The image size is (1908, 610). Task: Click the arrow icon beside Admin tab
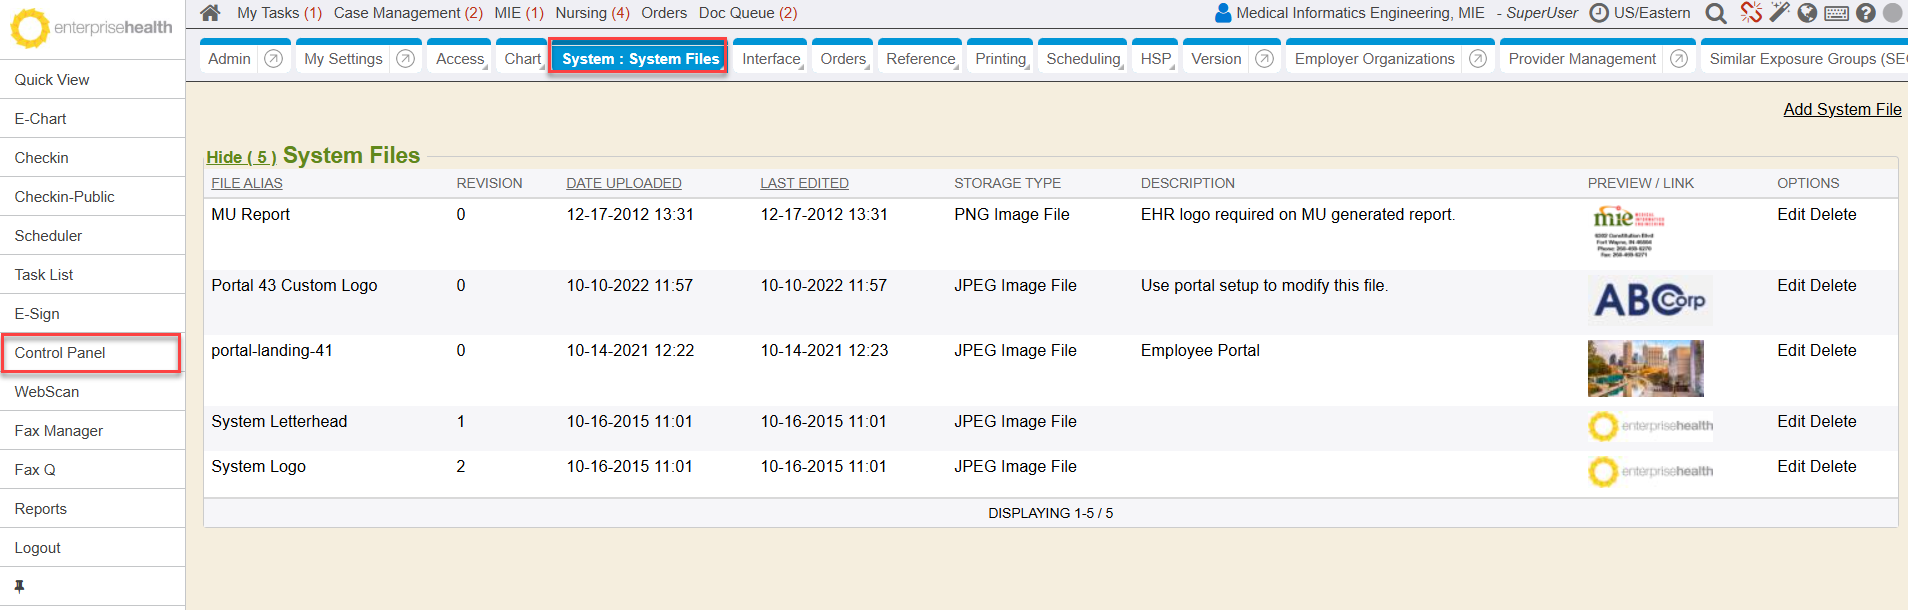click(x=273, y=59)
